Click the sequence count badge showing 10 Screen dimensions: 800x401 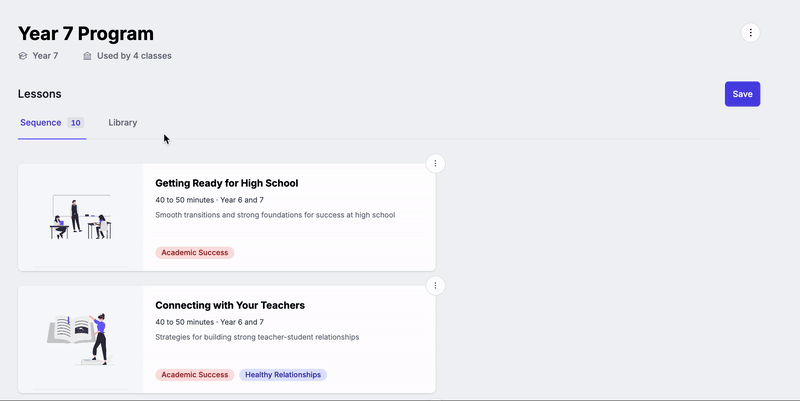[x=76, y=122]
